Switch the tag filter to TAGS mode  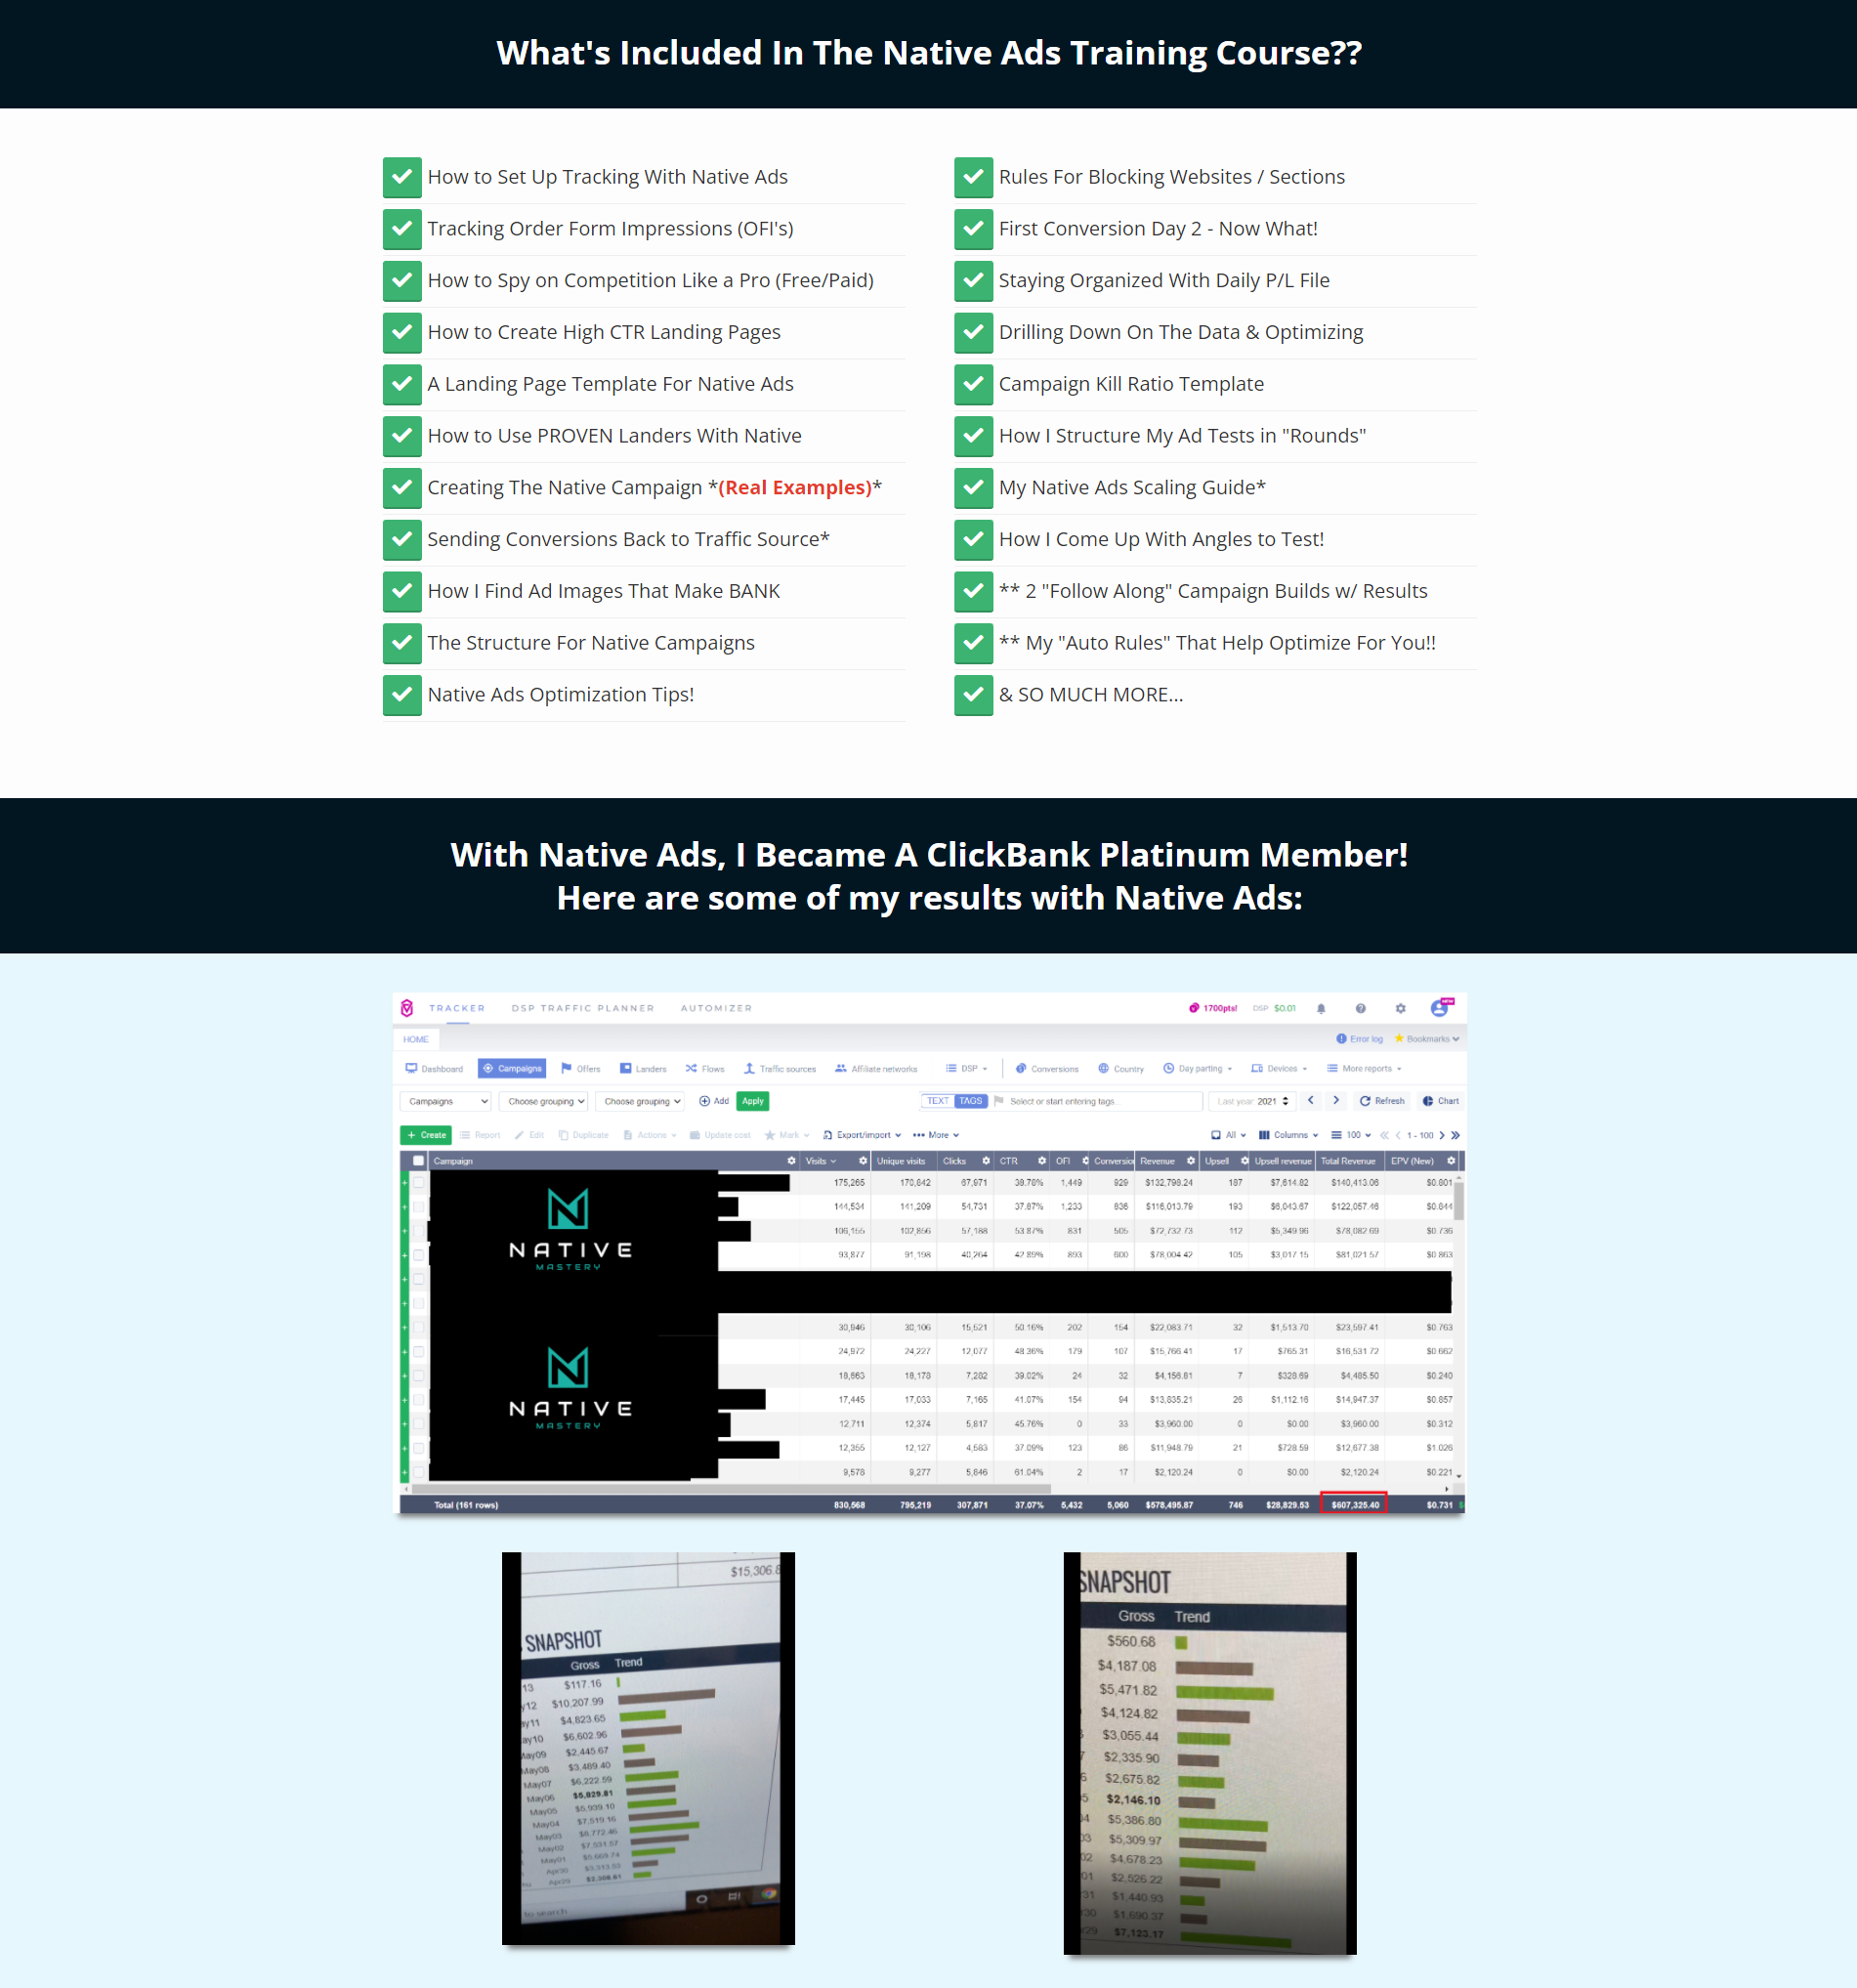[971, 1101]
